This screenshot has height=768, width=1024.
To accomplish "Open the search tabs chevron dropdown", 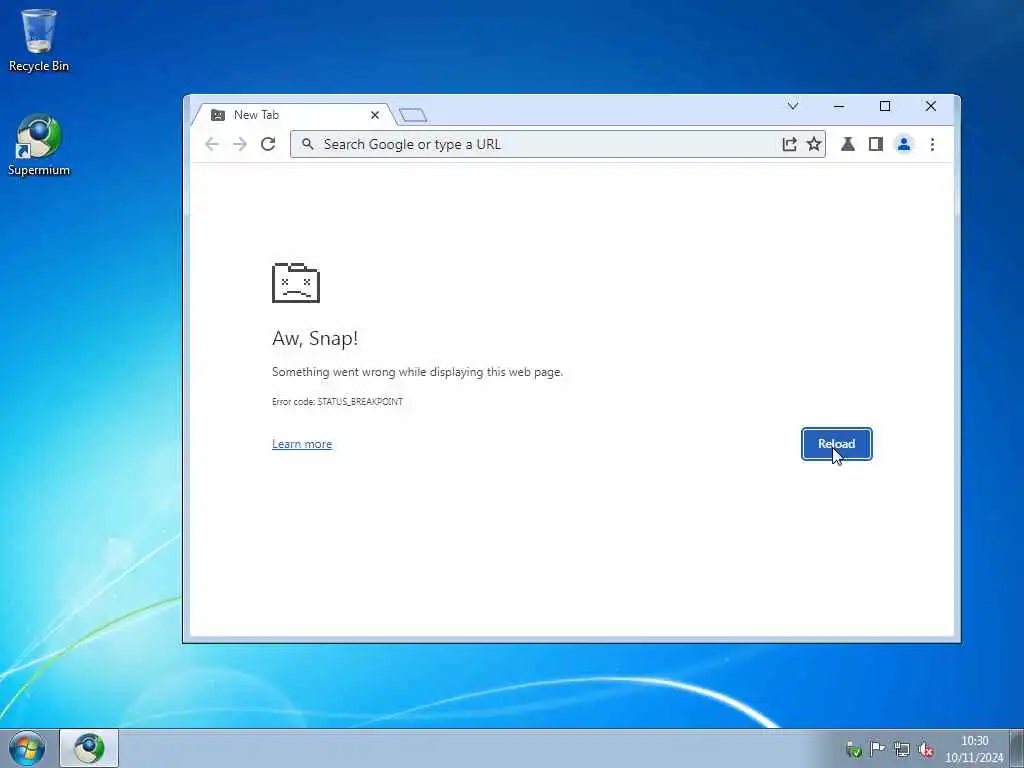I will tap(793, 106).
